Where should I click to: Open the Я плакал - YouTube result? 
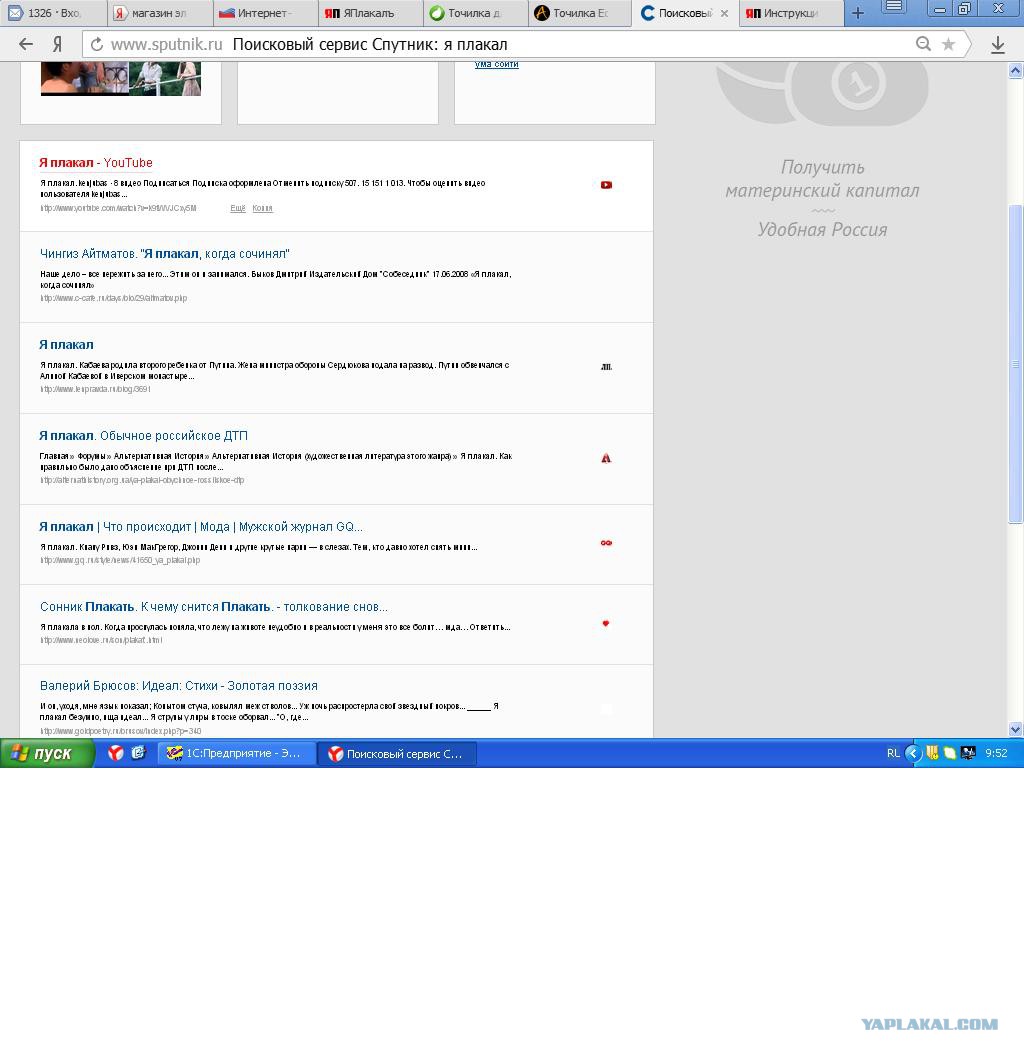(95, 163)
